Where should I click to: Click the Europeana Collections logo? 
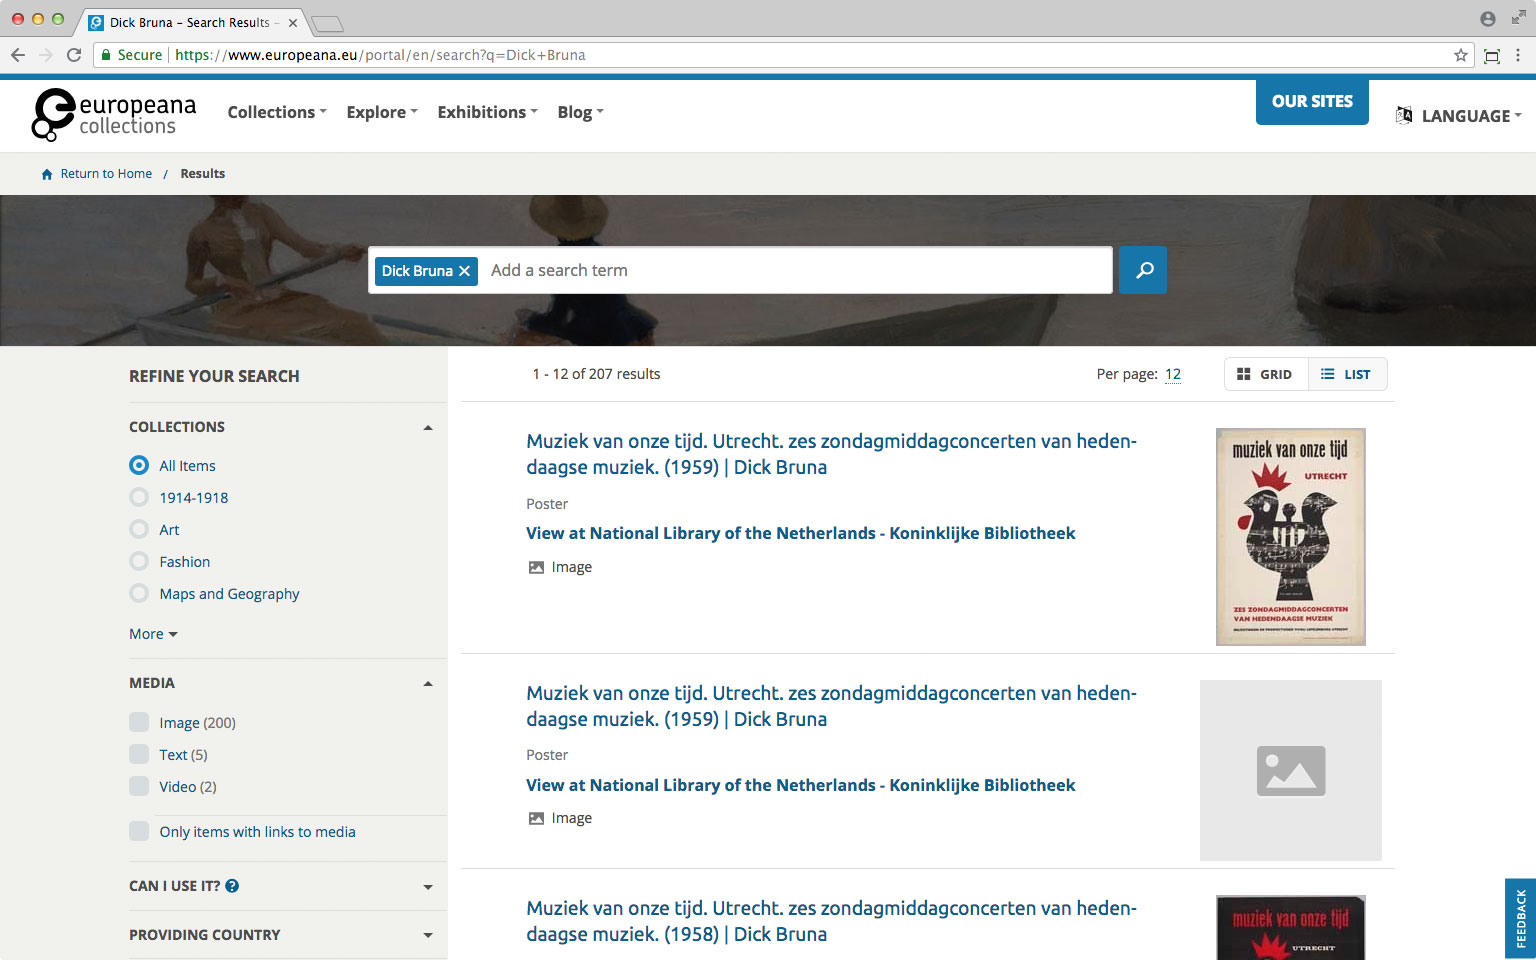[113, 114]
